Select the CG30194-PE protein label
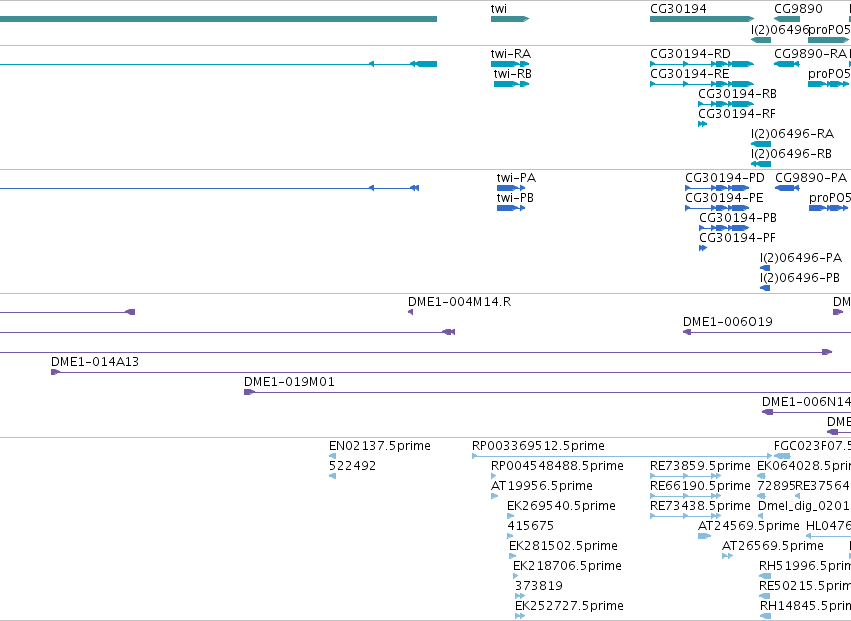 coord(724,198)
